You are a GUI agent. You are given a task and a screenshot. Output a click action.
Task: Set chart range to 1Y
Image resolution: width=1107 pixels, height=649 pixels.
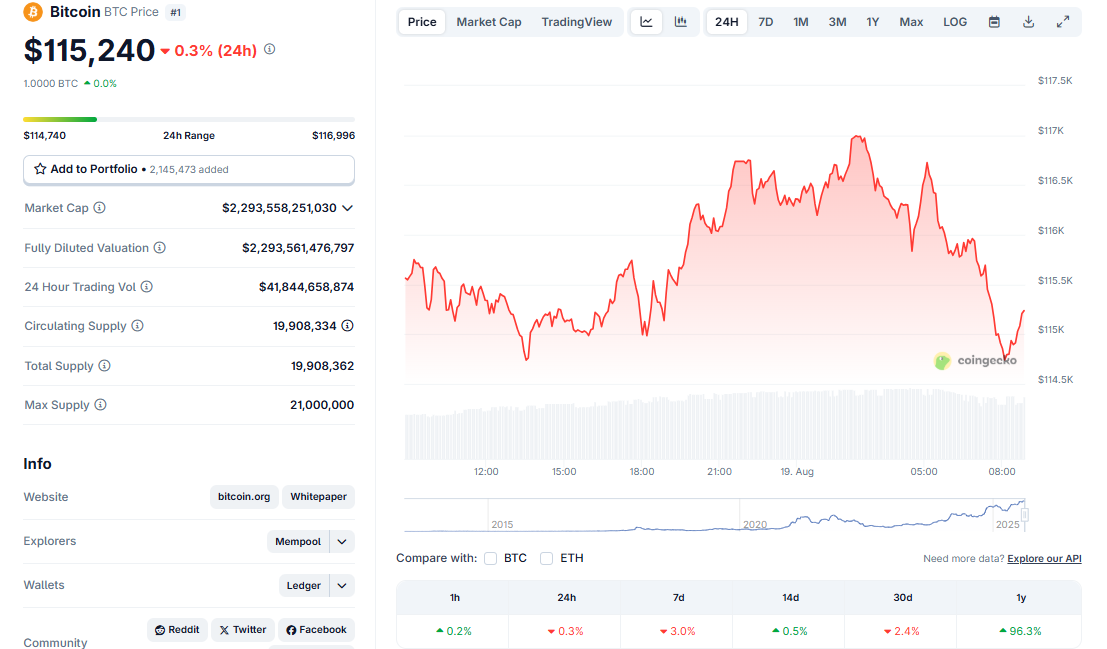[873, 22]
